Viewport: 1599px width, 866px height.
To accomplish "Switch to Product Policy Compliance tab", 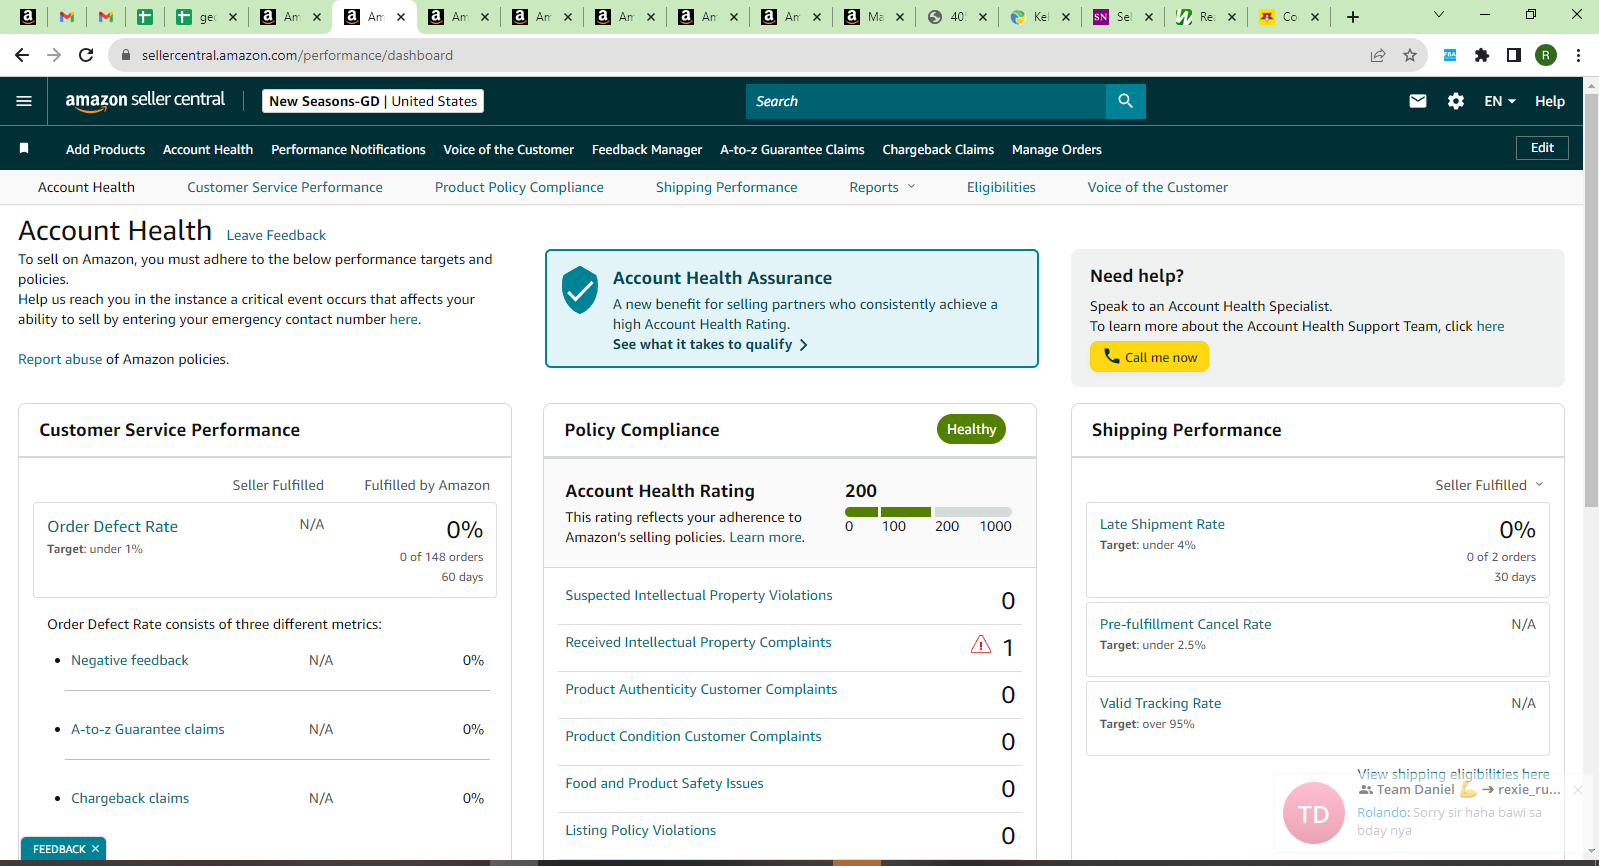I will (519, 187).
